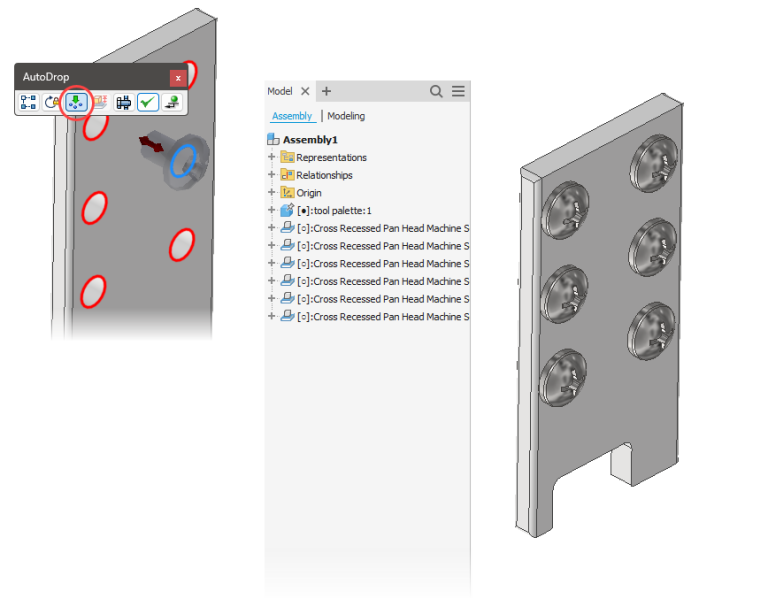This screenshot has width=768, height=599.
Task: Switch to the Assembly view tab
Action: [x=292, y=116]
